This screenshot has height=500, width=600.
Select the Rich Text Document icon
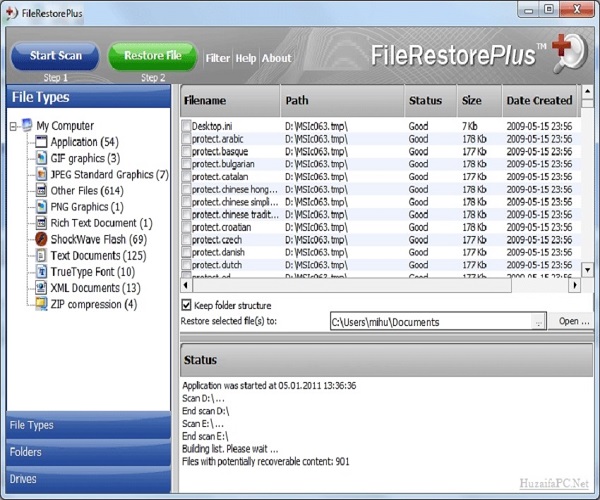click(41, 223)
